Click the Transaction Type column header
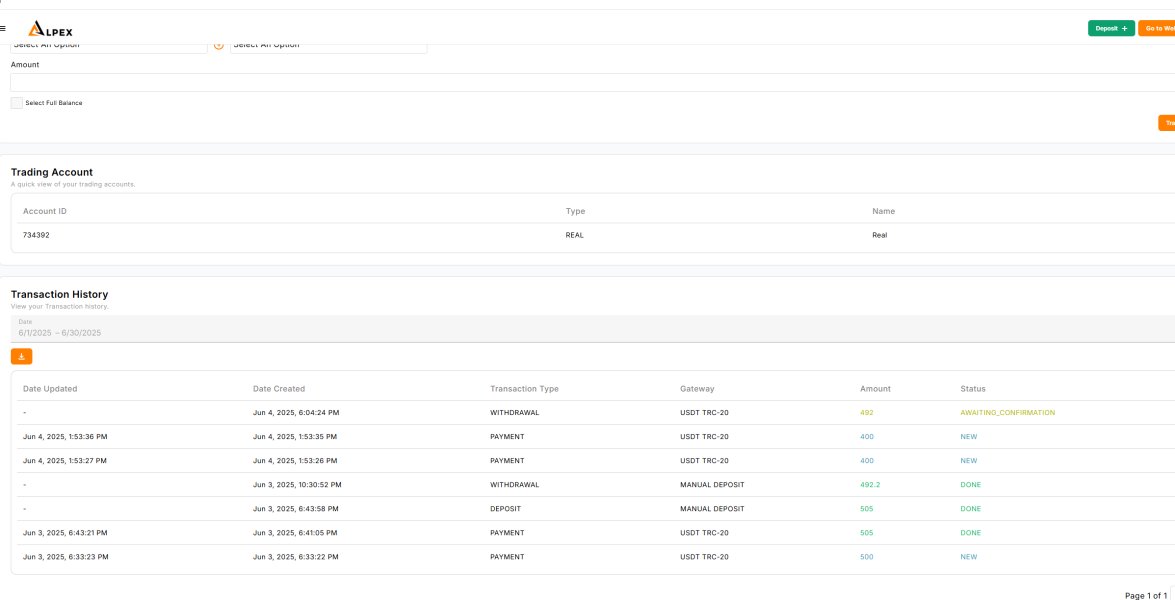This screenshot has width=1175, height=600. click(x=524, y=389)
